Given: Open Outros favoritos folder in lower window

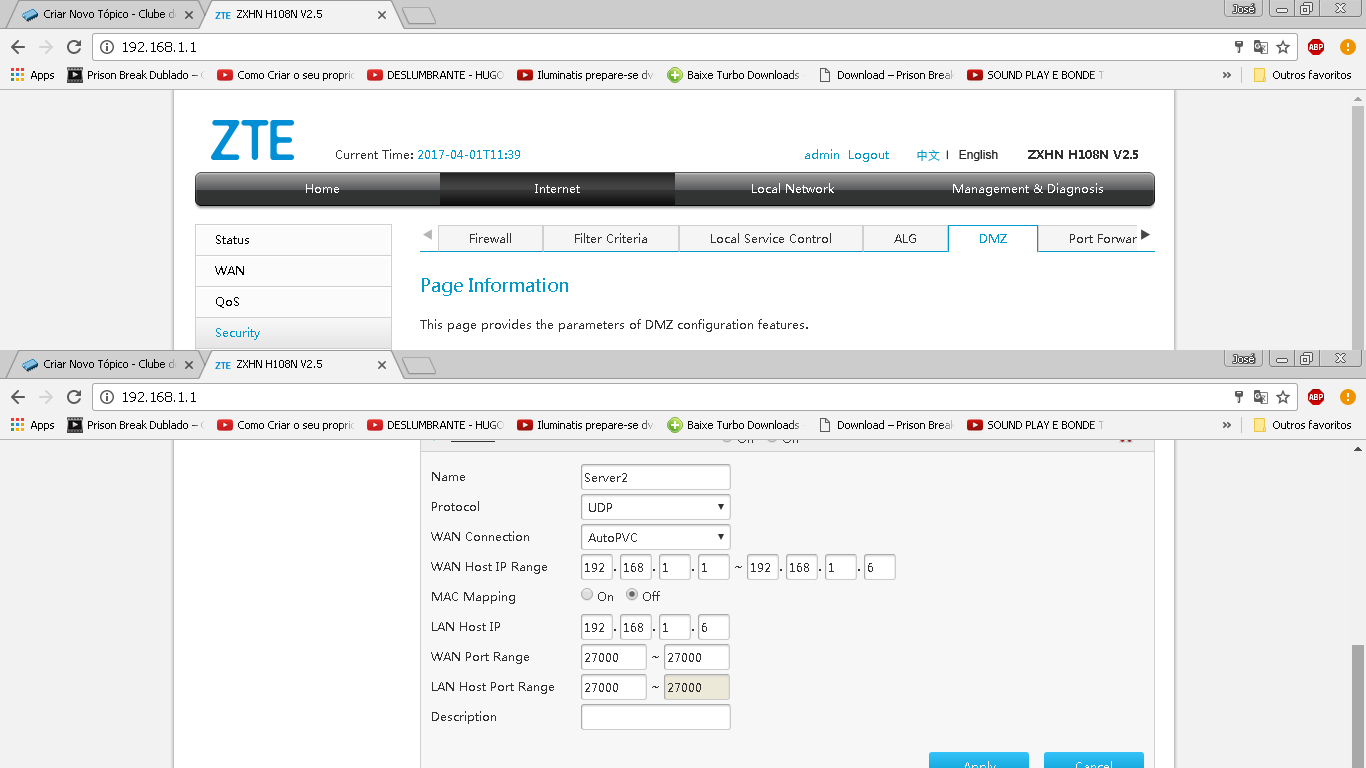Looking at the screenshot, I should pyautogui.click(x=1302, y=425).
